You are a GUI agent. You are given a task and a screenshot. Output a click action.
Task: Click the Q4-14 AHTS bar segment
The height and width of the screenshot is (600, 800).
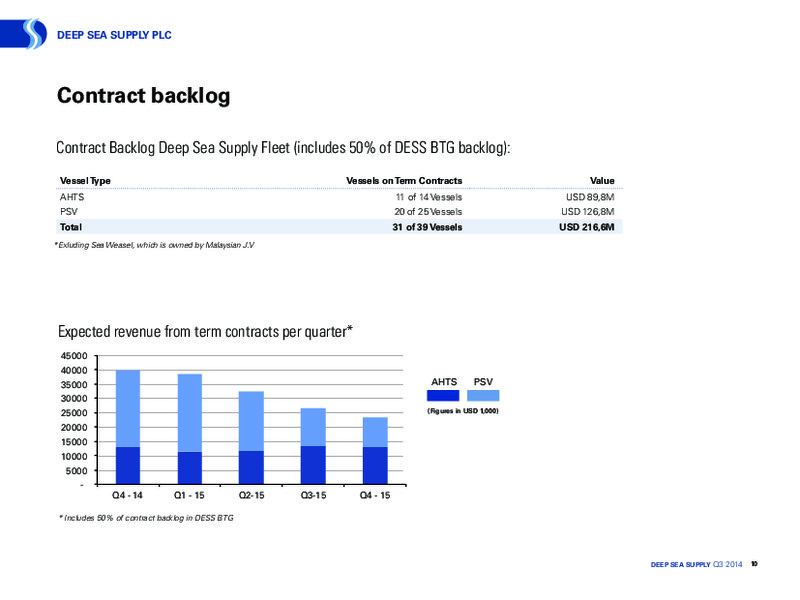point(128,465)
